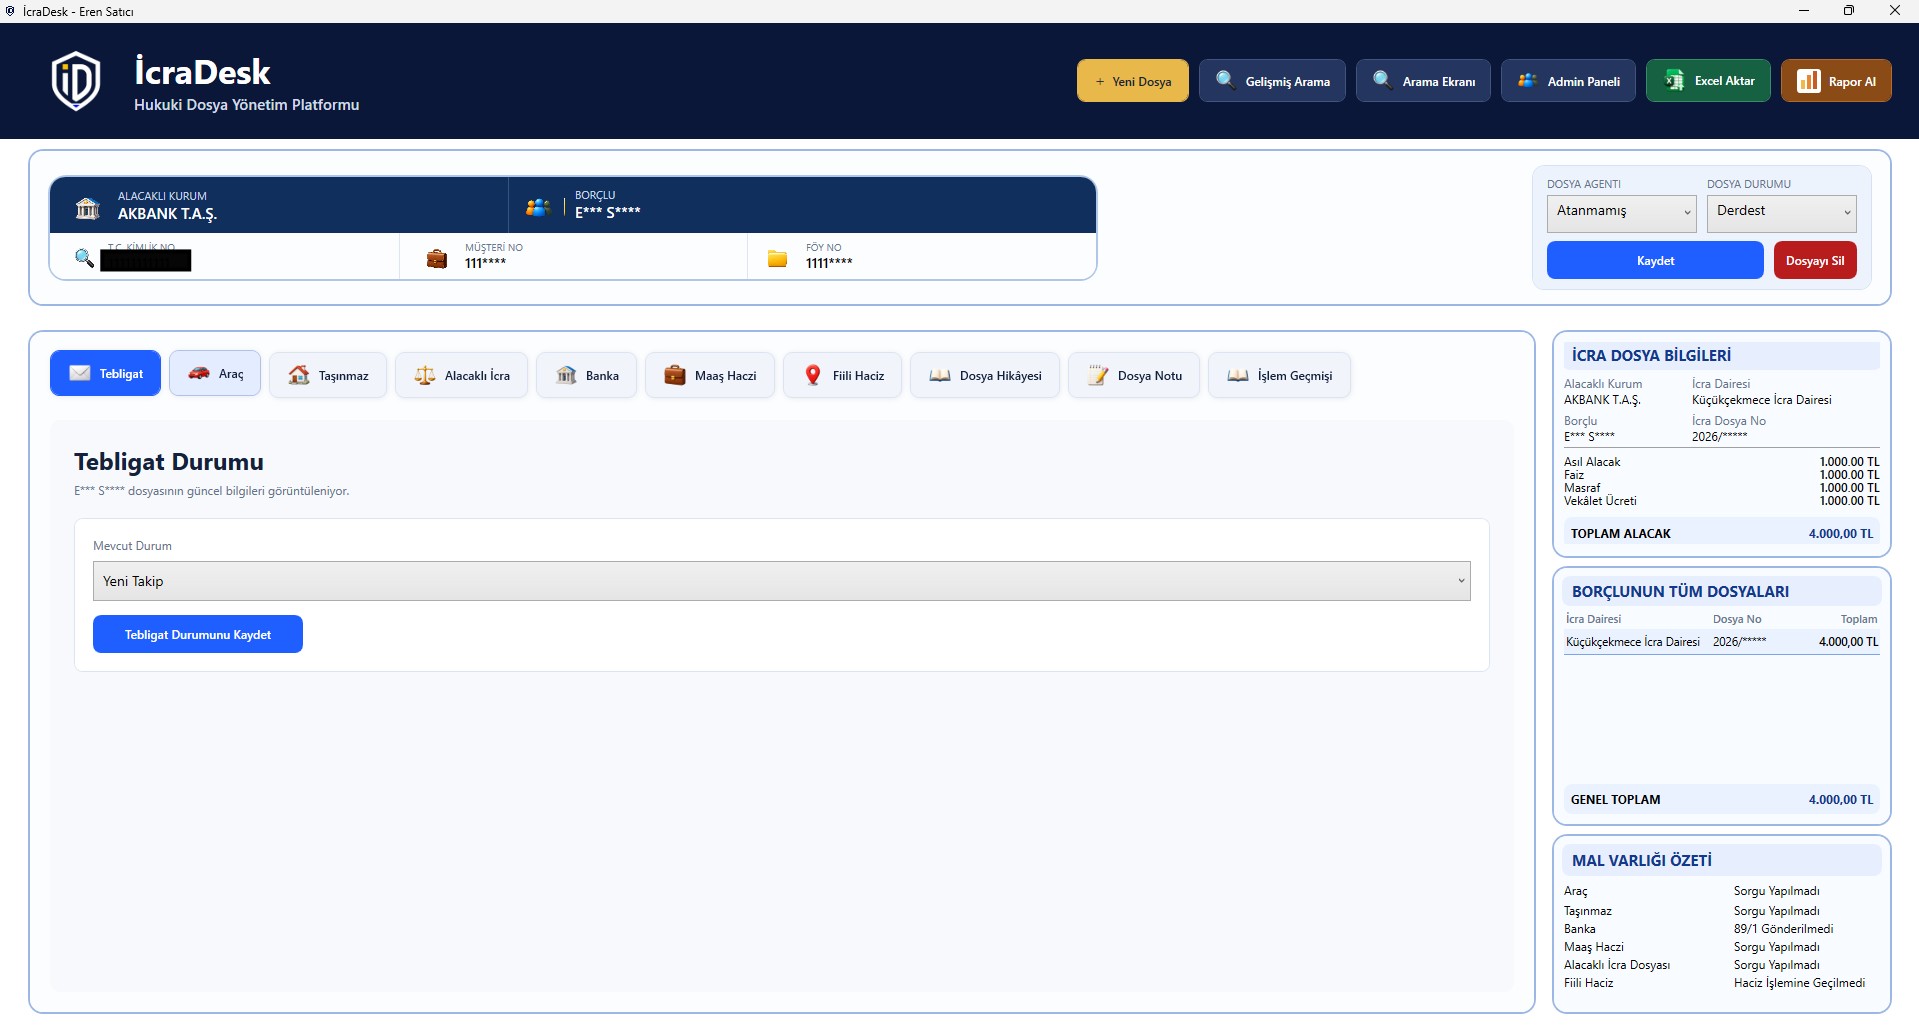The image size is (1919, 1030).
Task: Switch to the Araç tab
Action: coord(215,373)
